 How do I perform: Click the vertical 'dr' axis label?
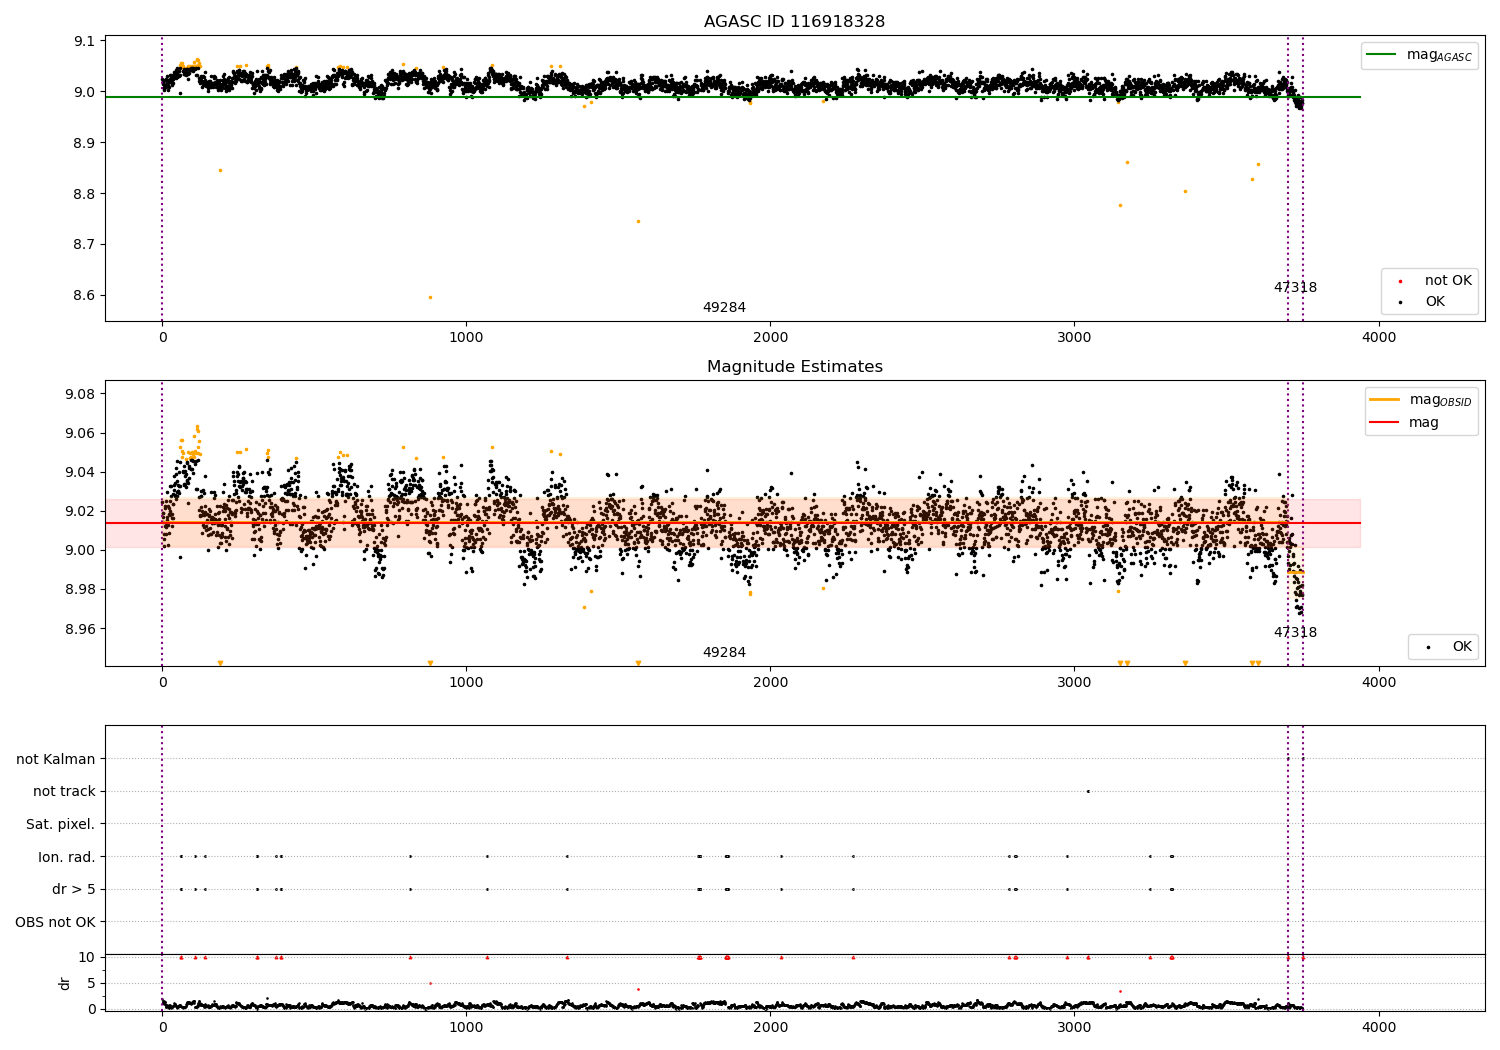coord(65,983)
